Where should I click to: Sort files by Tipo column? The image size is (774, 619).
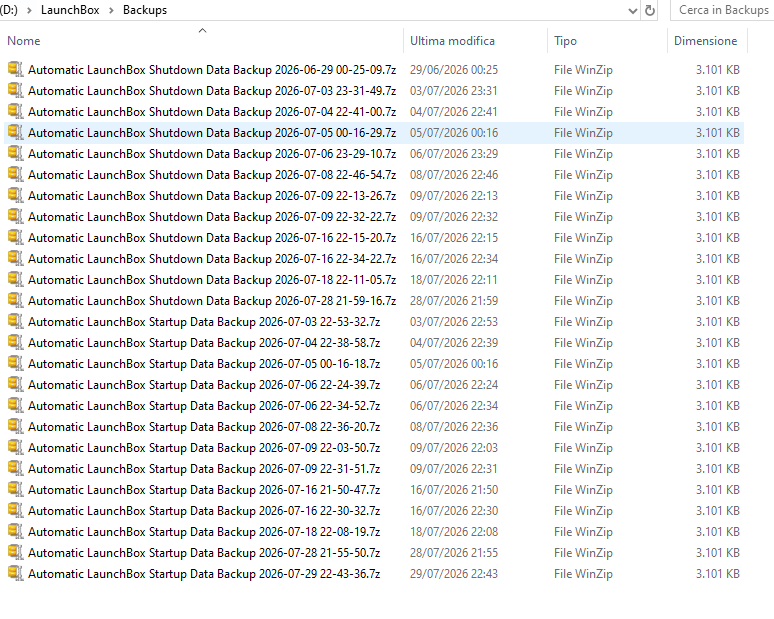[x=565, y=41]
